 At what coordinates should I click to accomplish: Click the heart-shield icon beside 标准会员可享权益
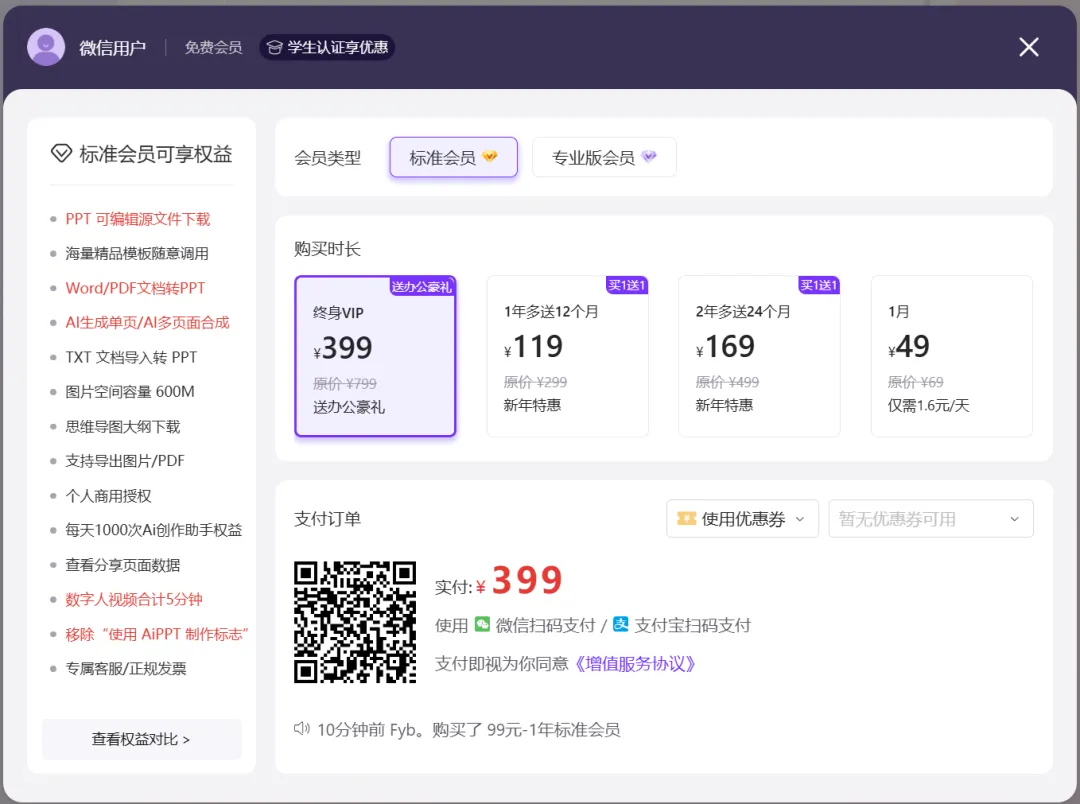[x=61, y=153]
